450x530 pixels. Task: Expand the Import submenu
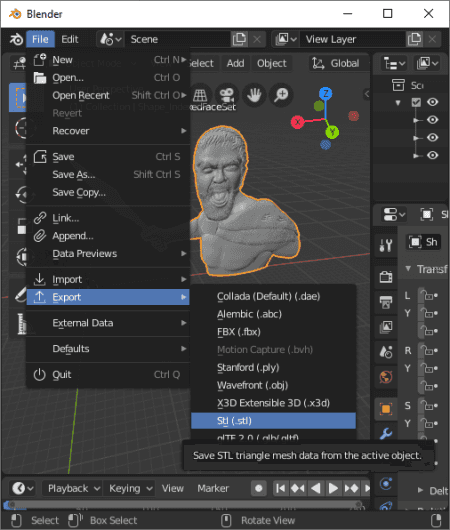108,279
